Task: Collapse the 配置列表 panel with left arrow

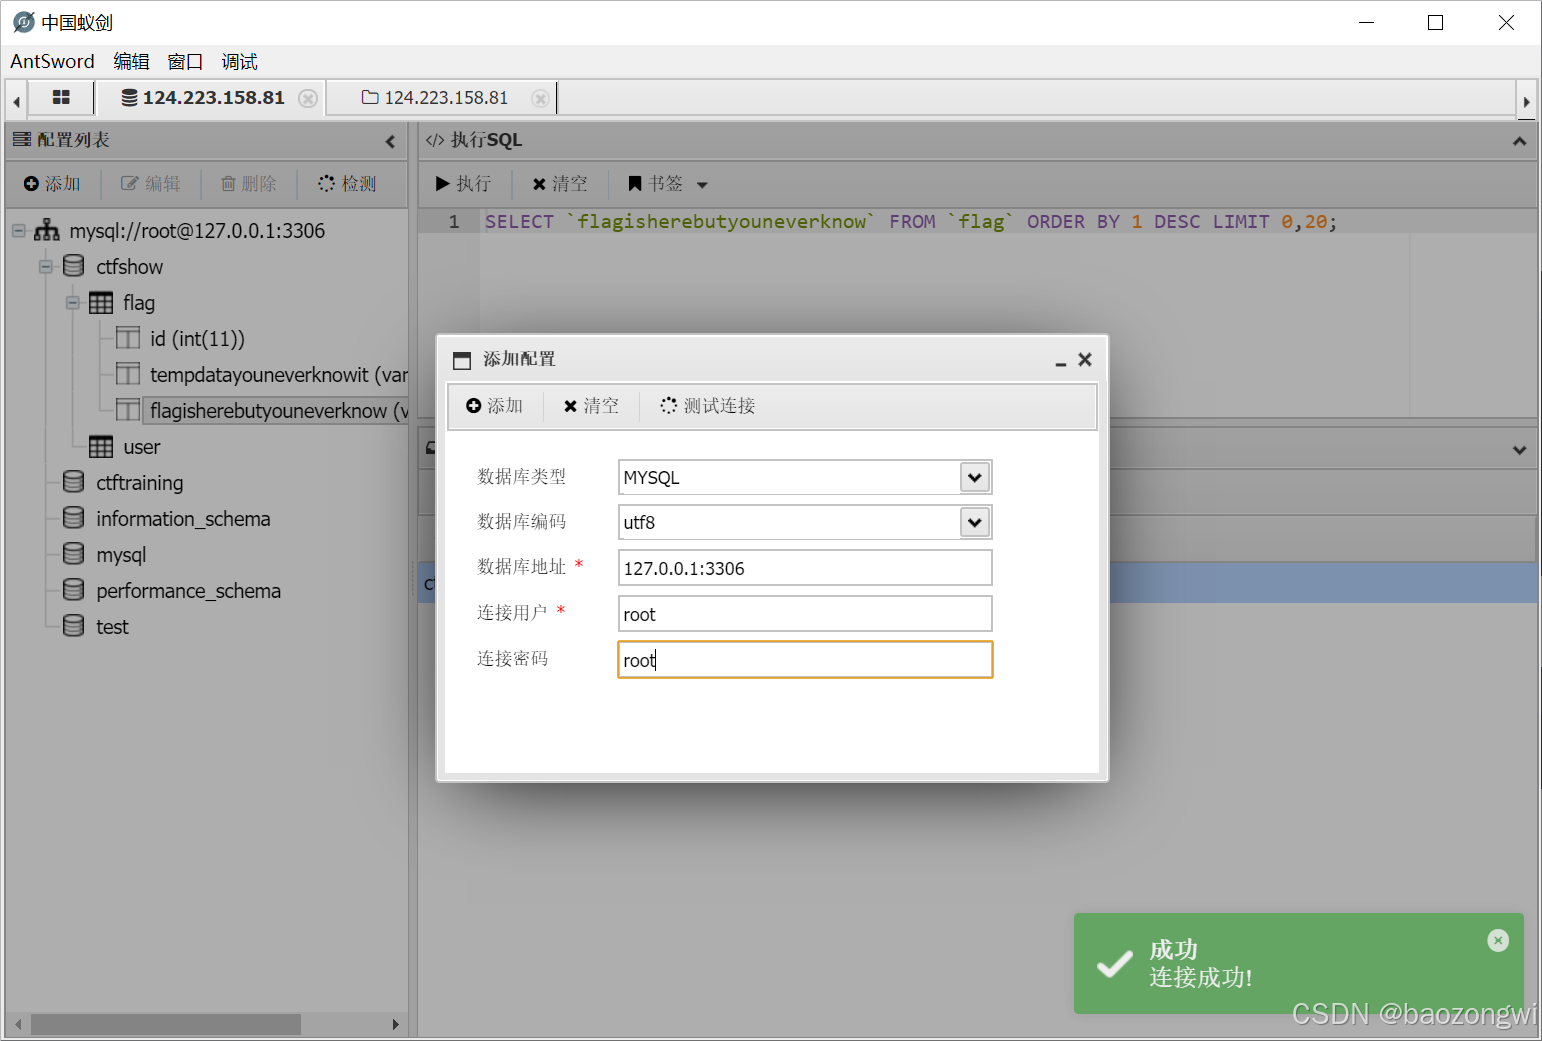Action: 390,141
